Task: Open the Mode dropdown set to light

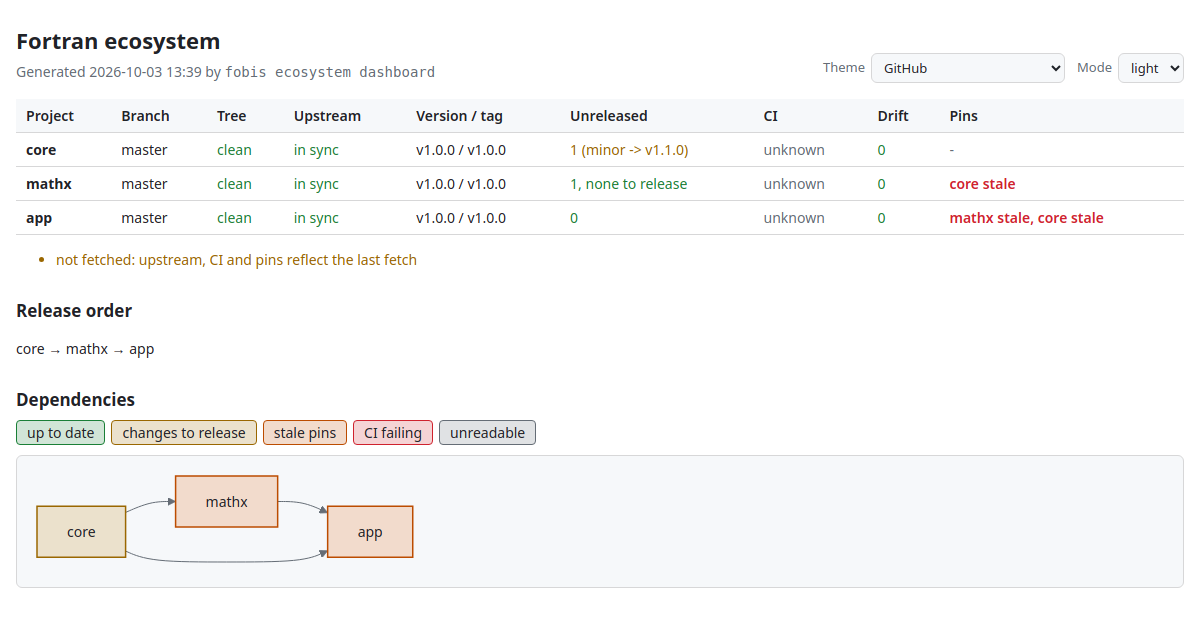Action: pos(1151,68)
